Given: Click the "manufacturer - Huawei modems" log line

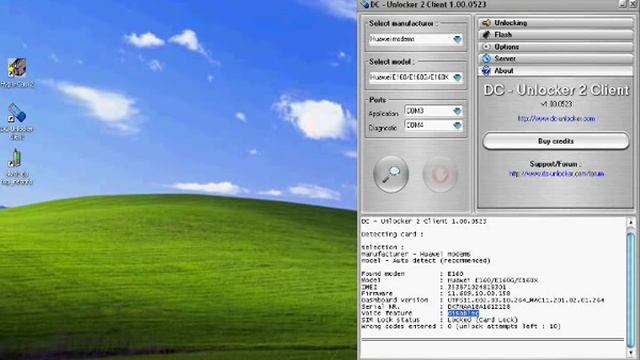Looking at the screenshot, I should click(416, 254).
